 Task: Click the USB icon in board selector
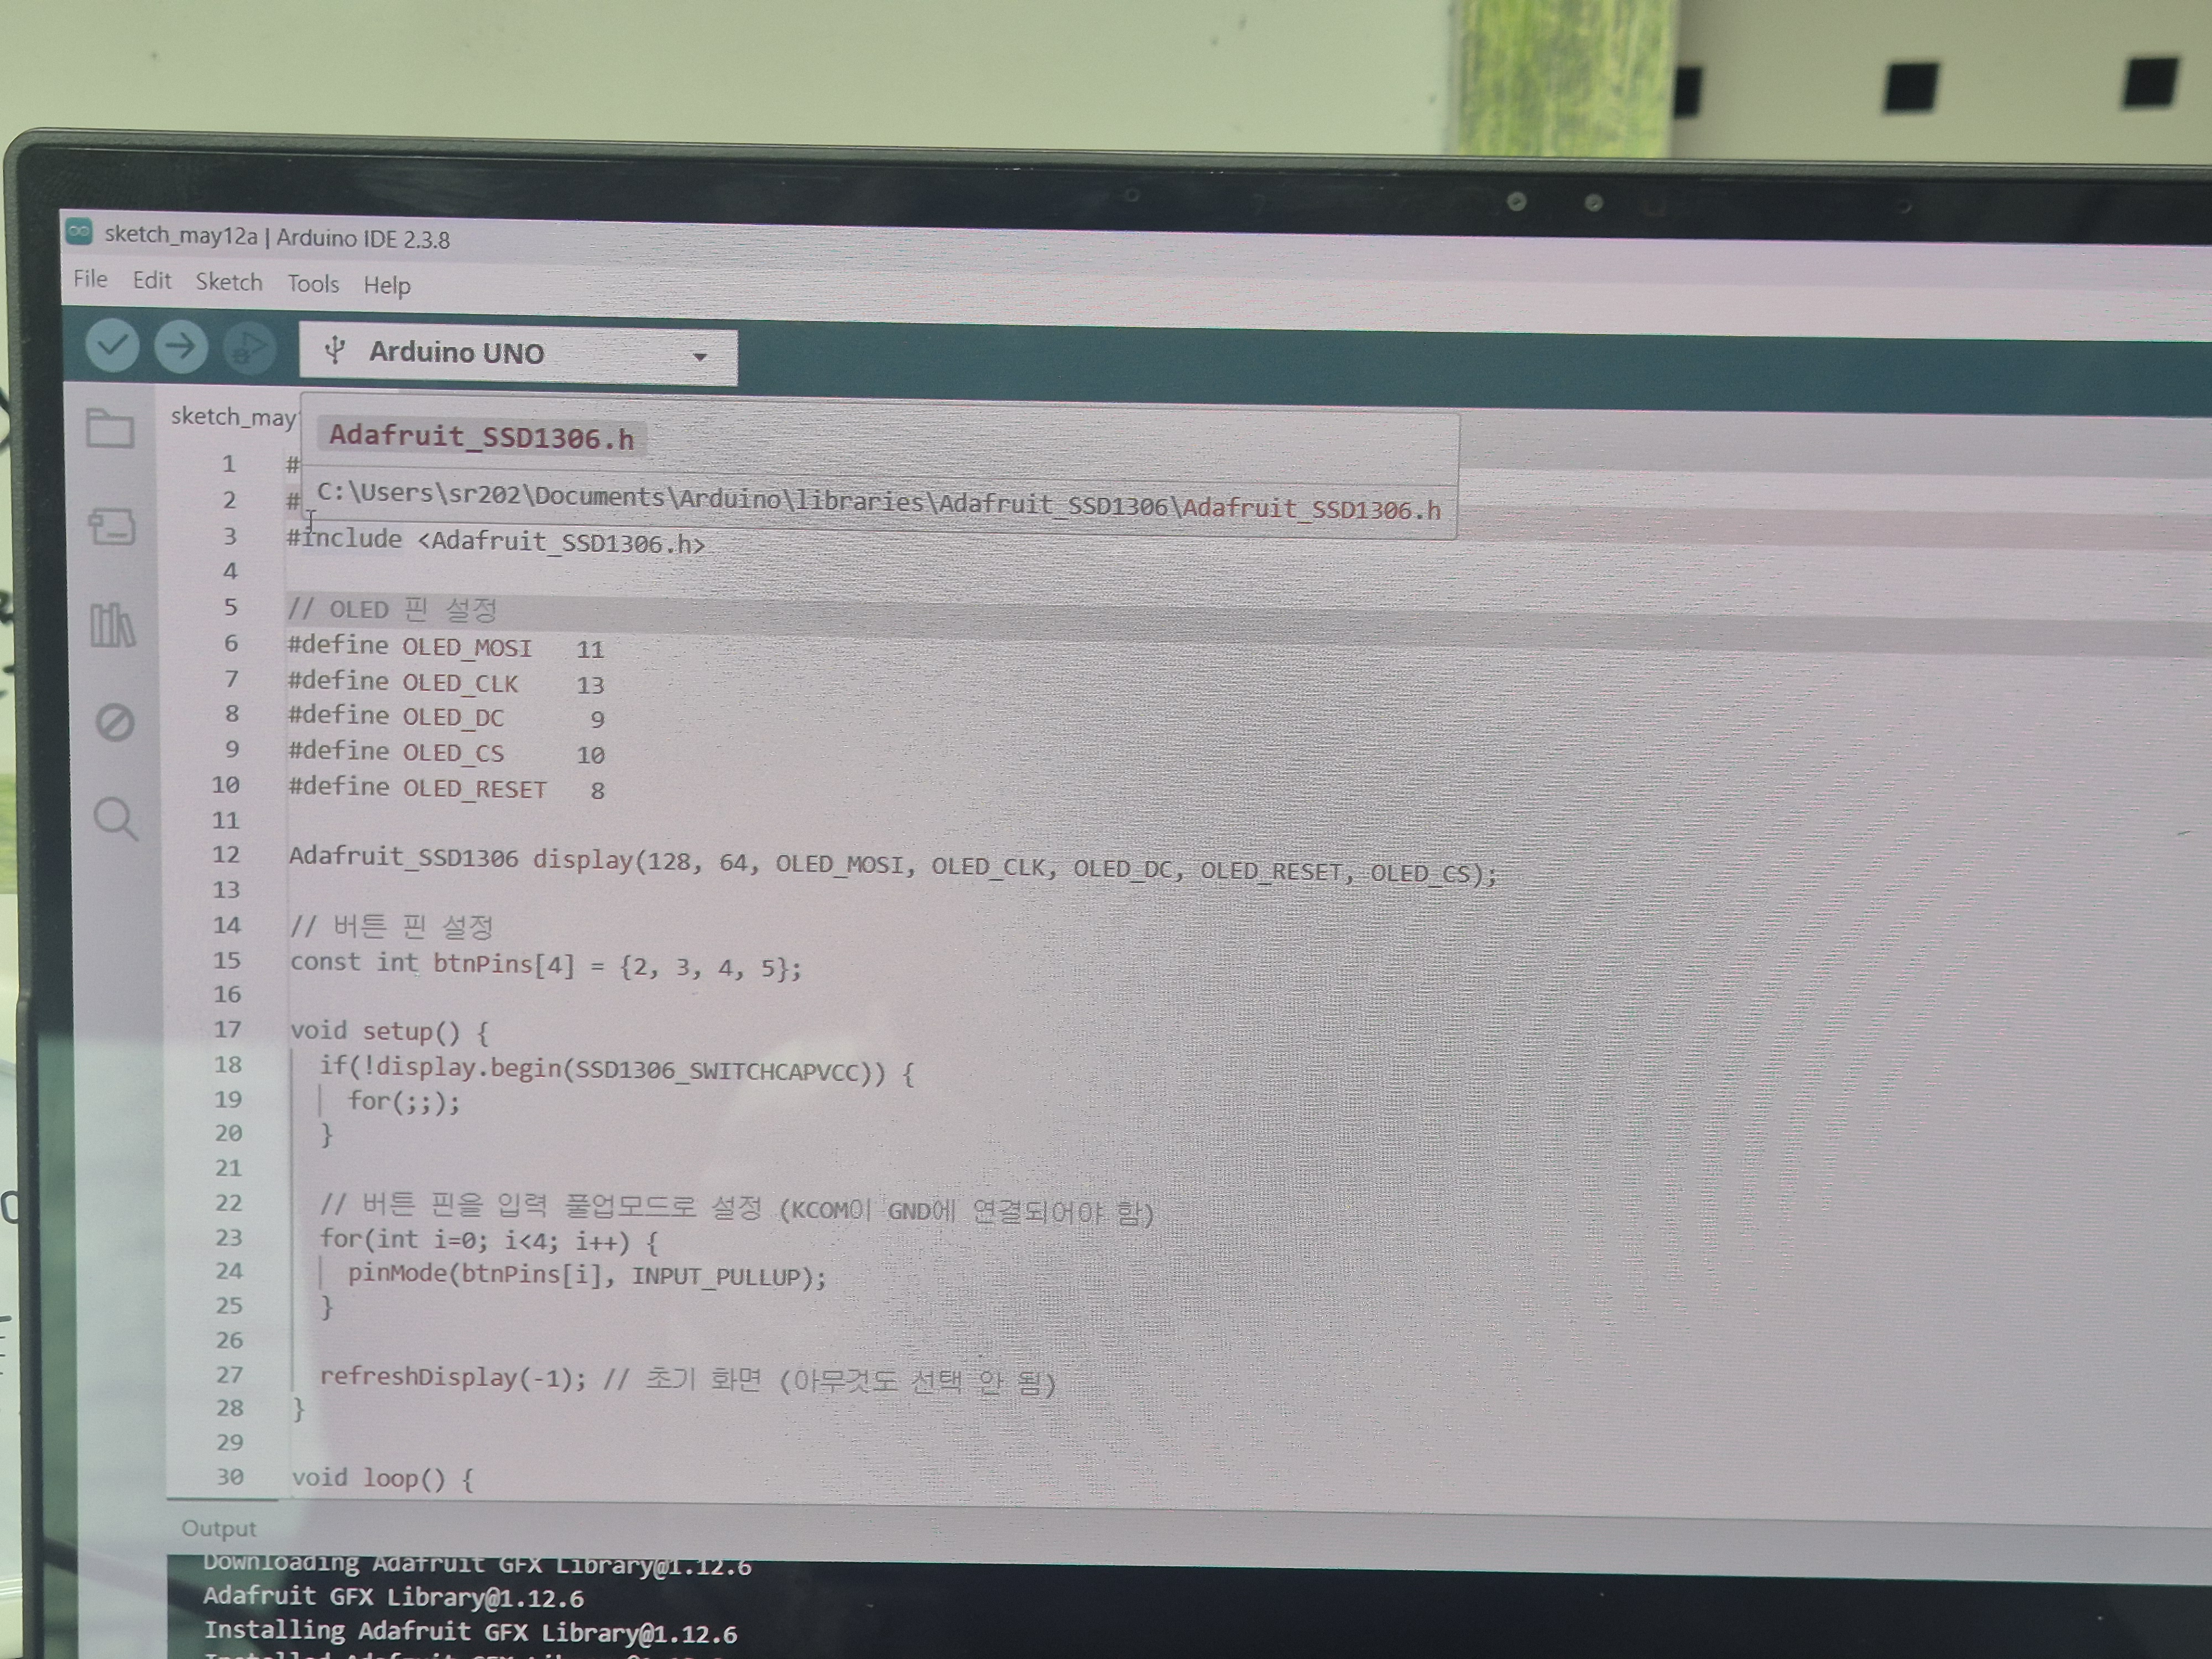click(336, 350)
